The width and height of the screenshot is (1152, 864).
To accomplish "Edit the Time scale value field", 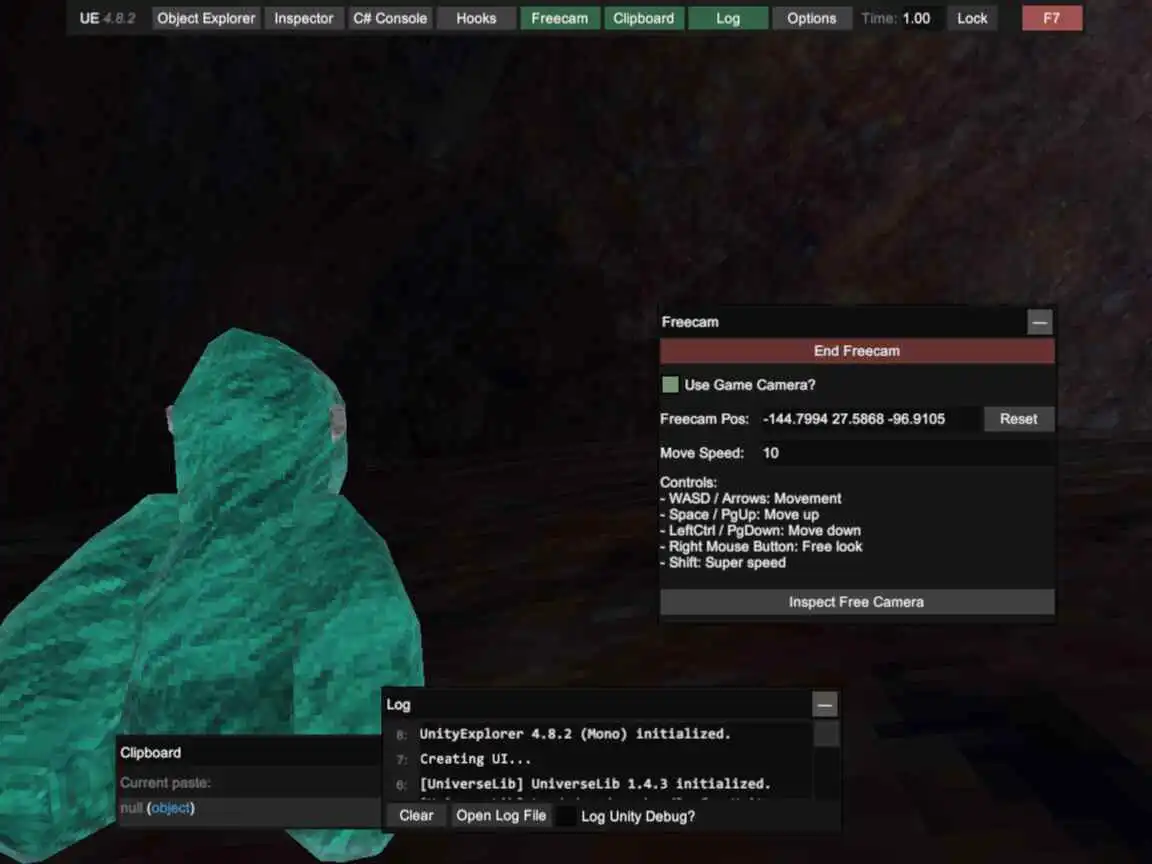I will pyautogui.click(x=920, y=18).
